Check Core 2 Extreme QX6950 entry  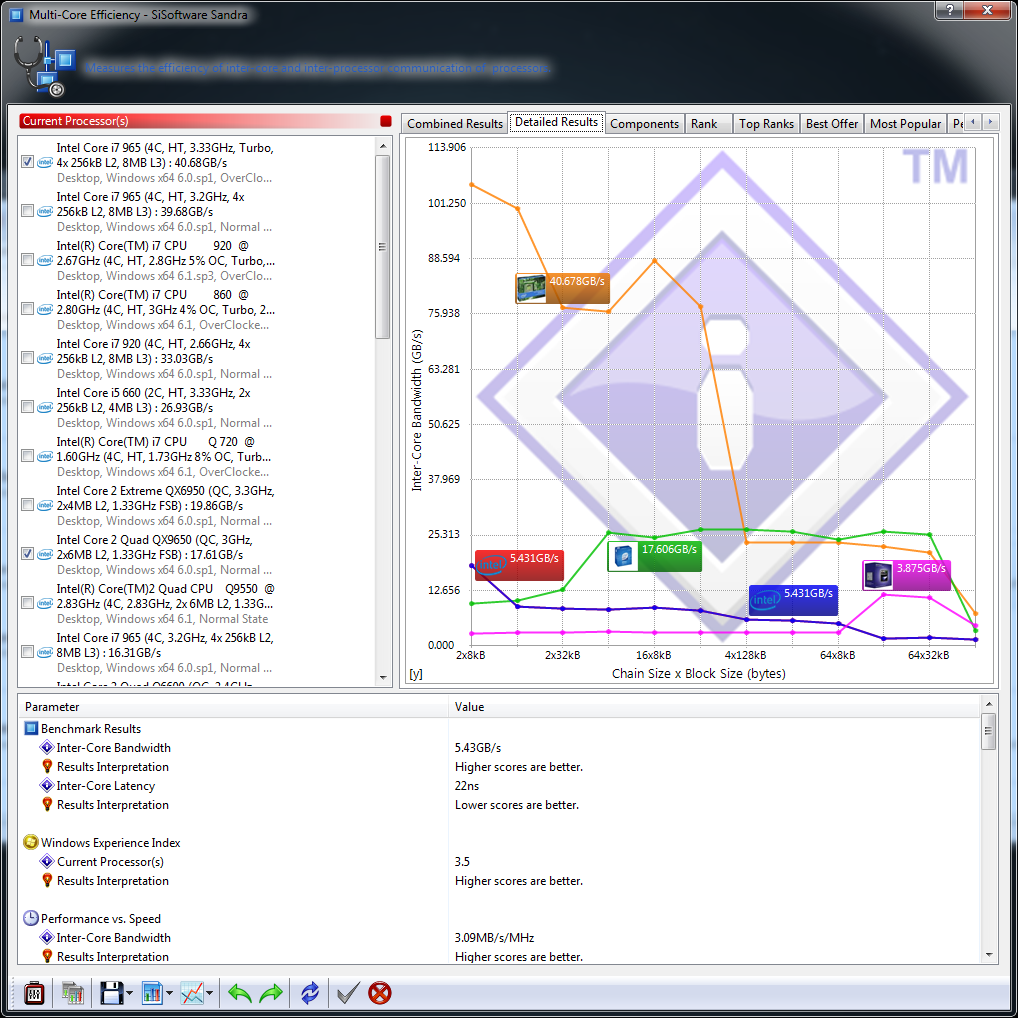pos(27,504)
